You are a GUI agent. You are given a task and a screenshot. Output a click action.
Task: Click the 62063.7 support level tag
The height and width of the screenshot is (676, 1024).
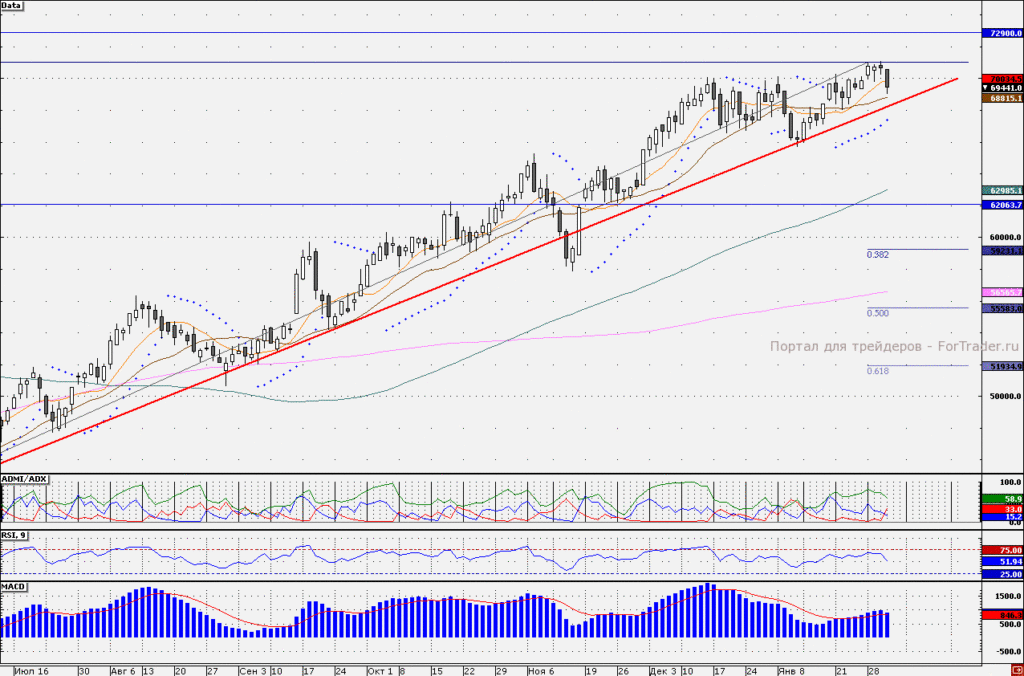click(1002, 205)
